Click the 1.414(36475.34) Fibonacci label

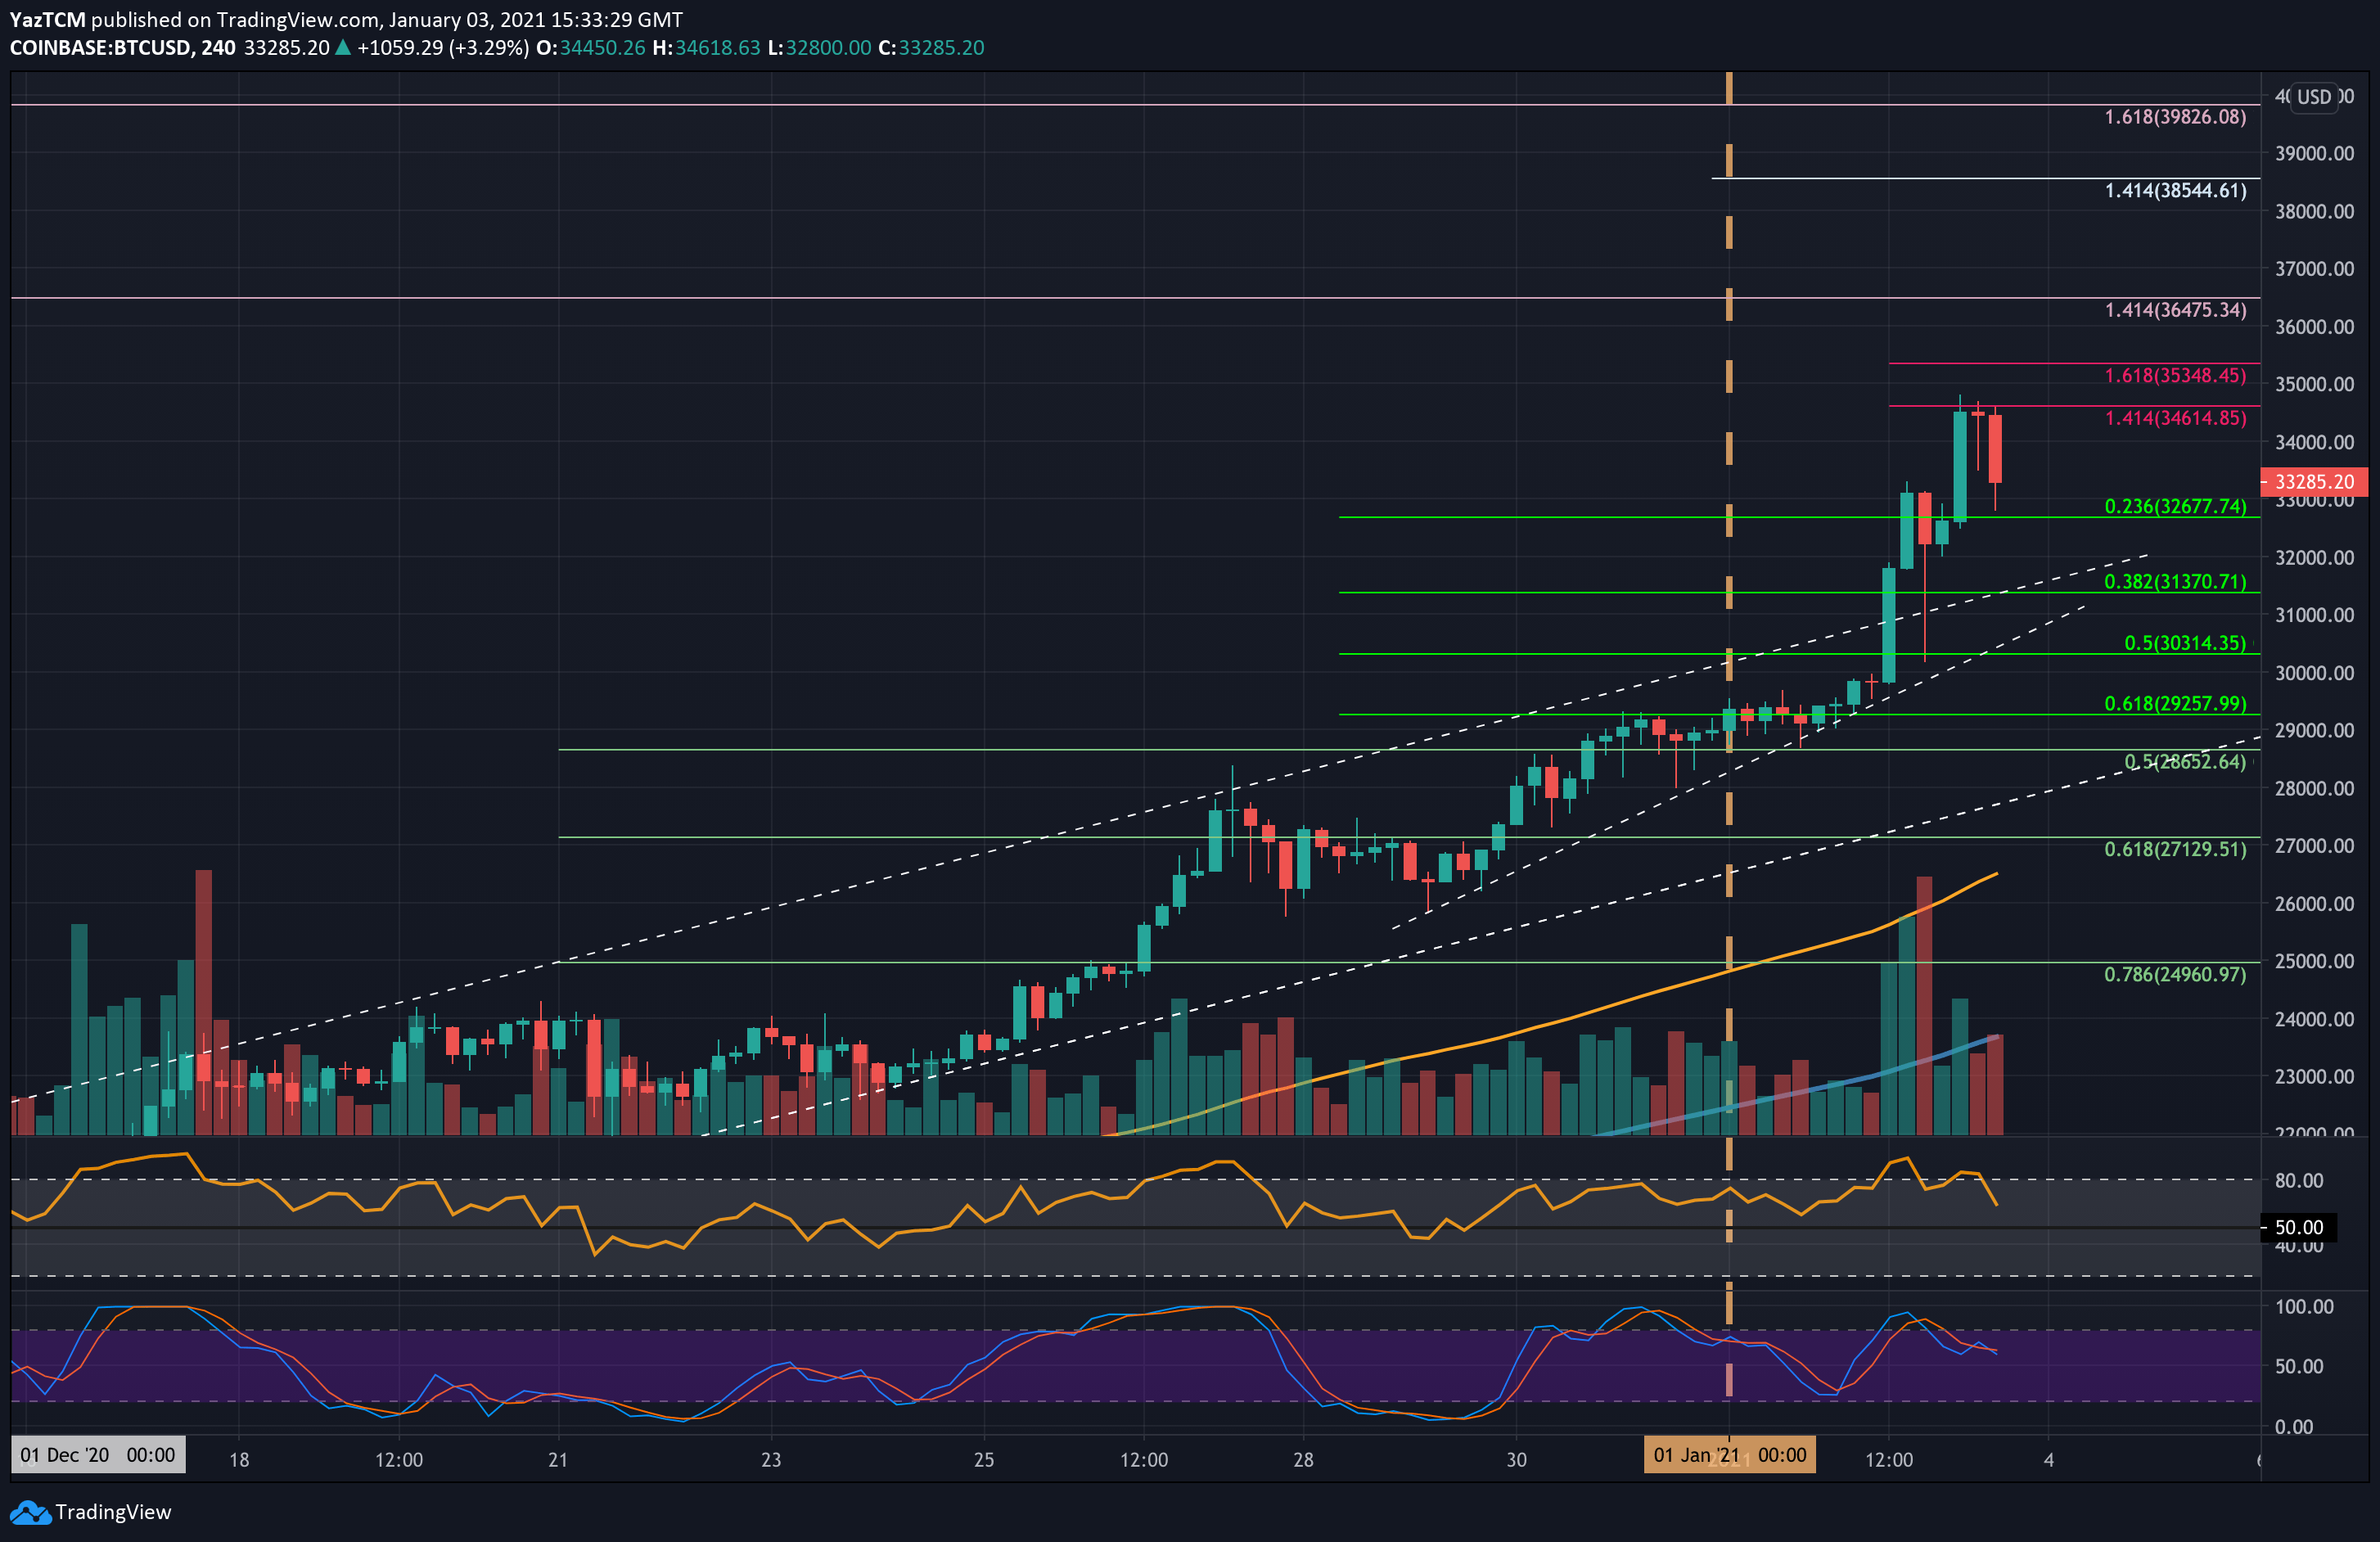click(x=2175, y=310)
